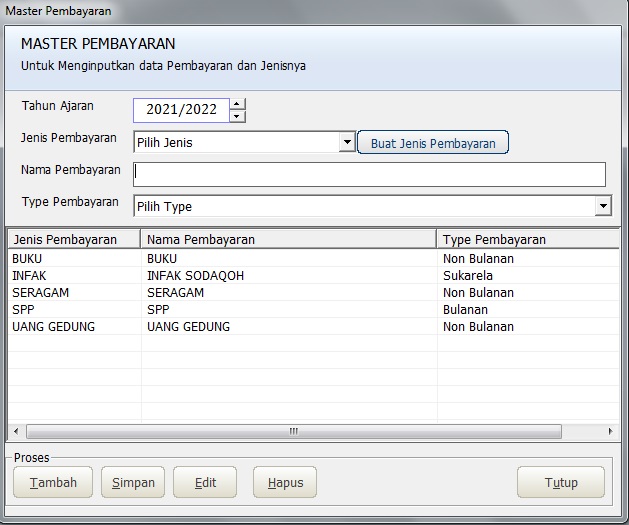Screen dimensions: 629x525
Task: Click the Sukarela type cell
Action: tap(468, 276)
